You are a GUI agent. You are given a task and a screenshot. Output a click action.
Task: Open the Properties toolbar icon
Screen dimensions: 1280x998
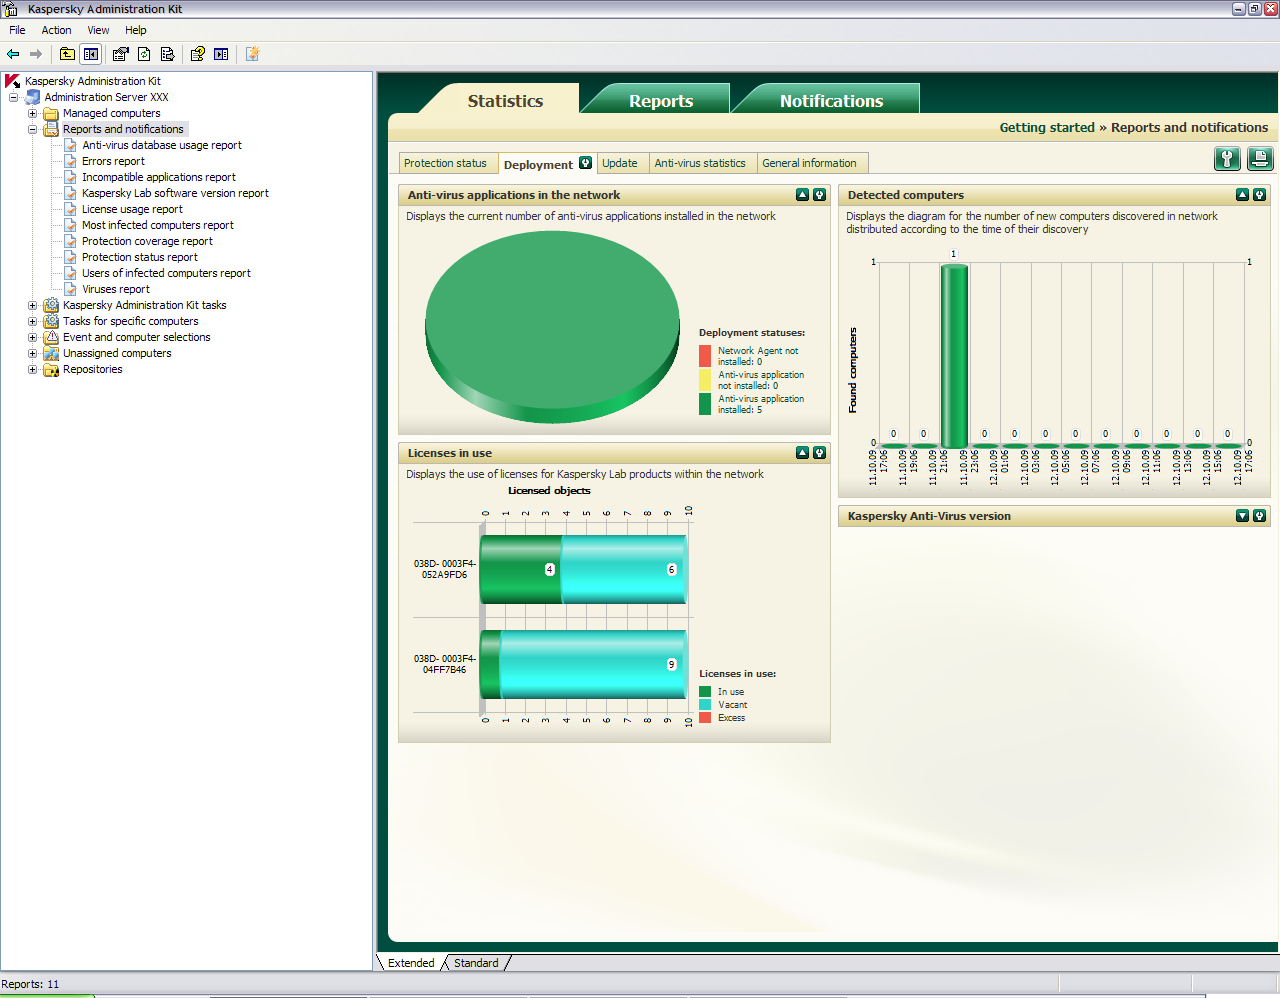tap(121, 54)
